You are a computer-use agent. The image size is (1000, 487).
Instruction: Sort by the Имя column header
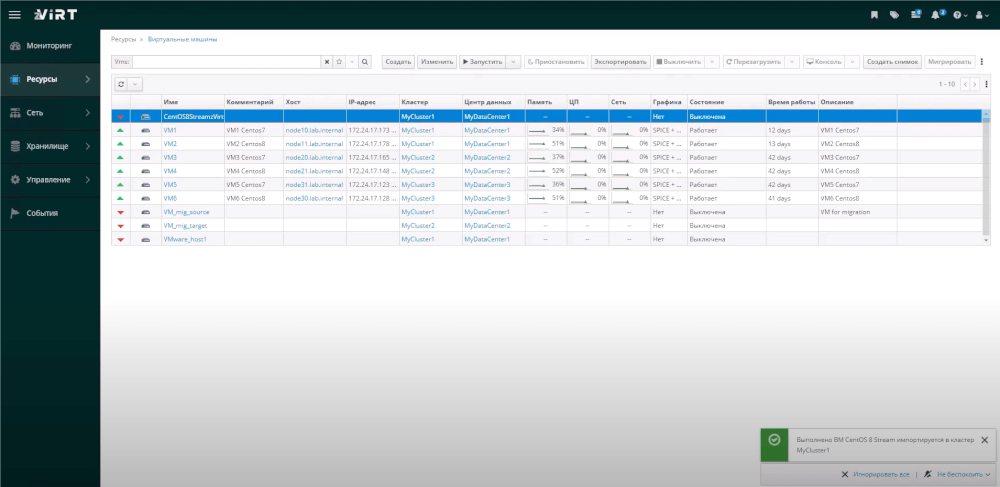click(193, 102)
